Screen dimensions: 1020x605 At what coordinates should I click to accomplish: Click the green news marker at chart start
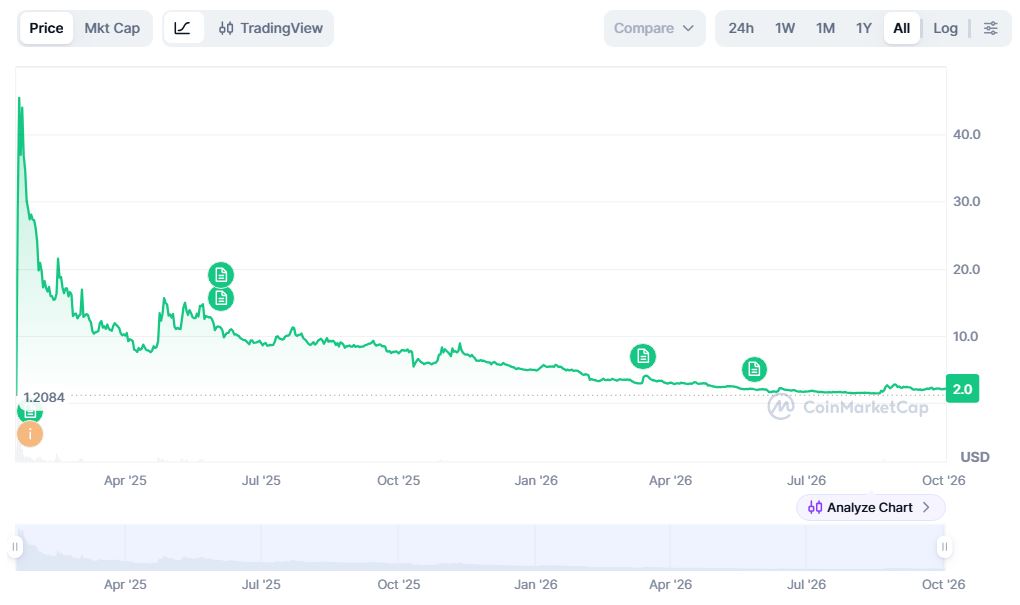point(30,412)
